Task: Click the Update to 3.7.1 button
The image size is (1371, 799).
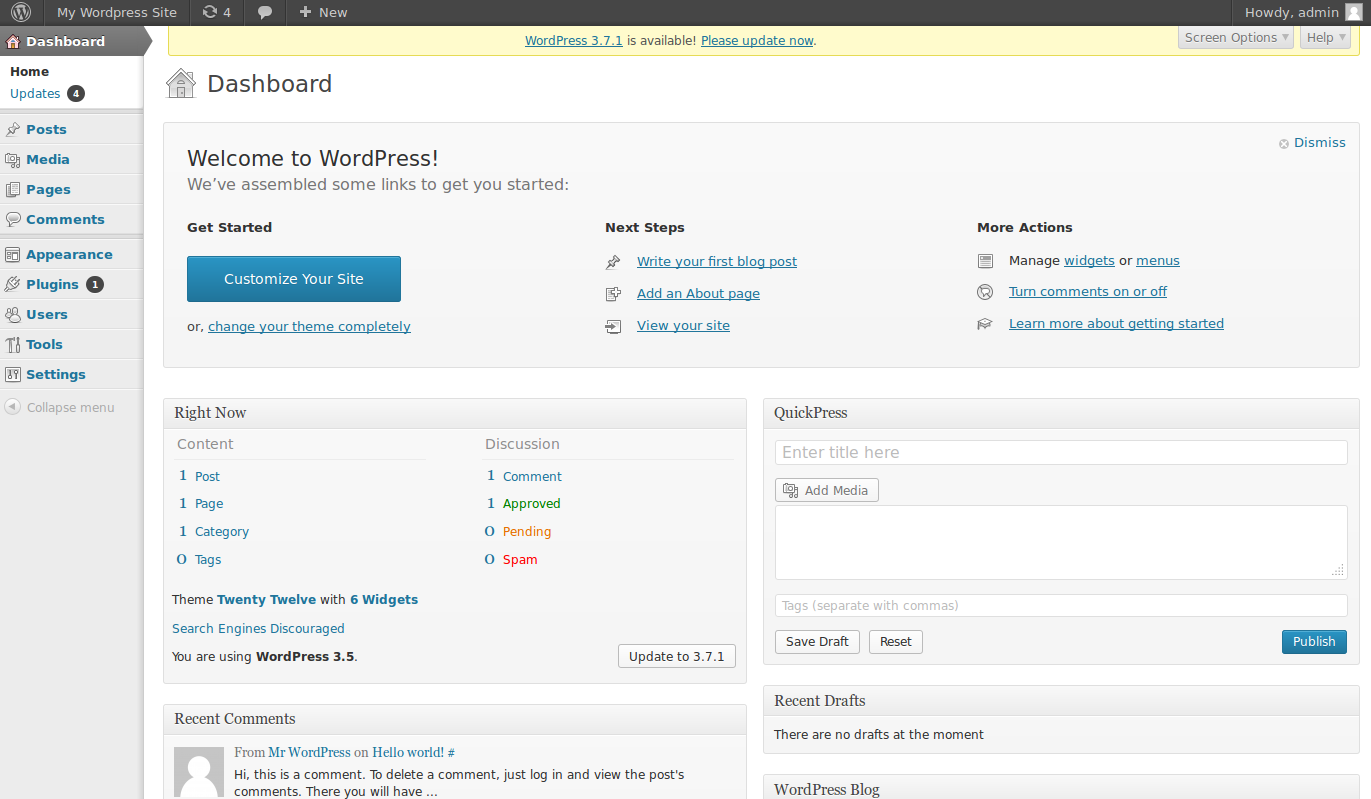Action: pos(677,656)
